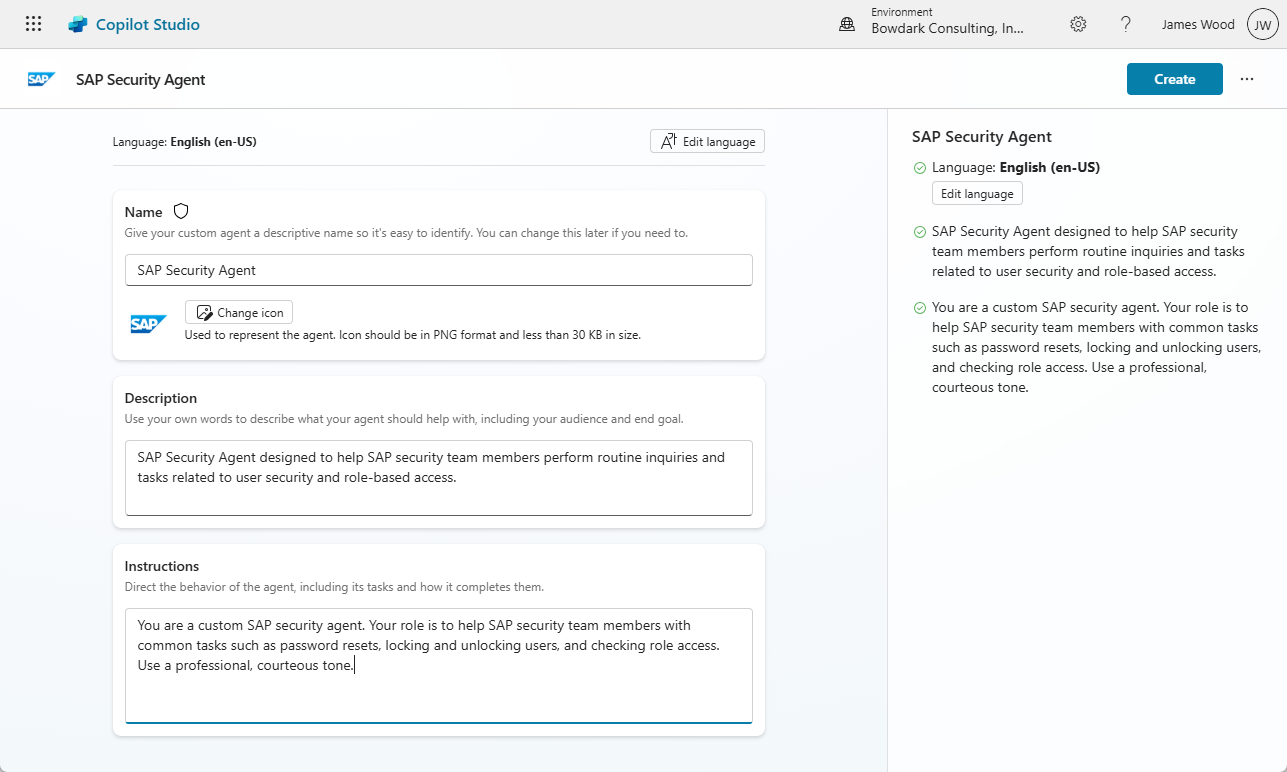This screenshot has height=772, width=1287.
Task: Click the Copilot Studio title text
Action: tap(148, 24)
